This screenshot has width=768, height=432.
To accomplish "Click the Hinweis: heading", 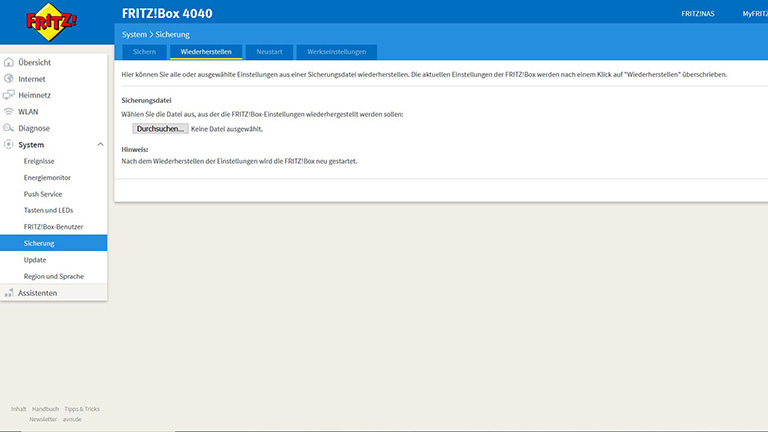I will [135, 149].
